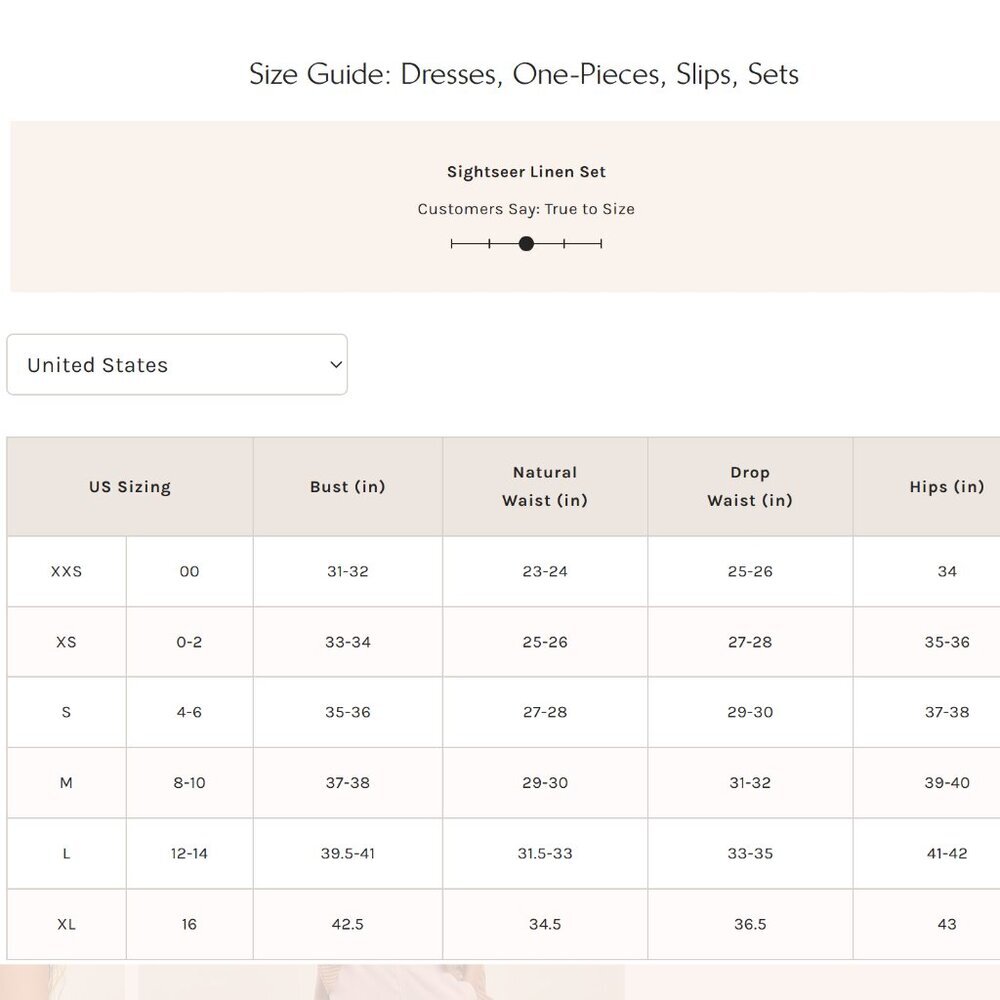Viewport: 1000px width, 1000px height.
Task: Click drop waist value '33-35'
Action: (750, 853)
